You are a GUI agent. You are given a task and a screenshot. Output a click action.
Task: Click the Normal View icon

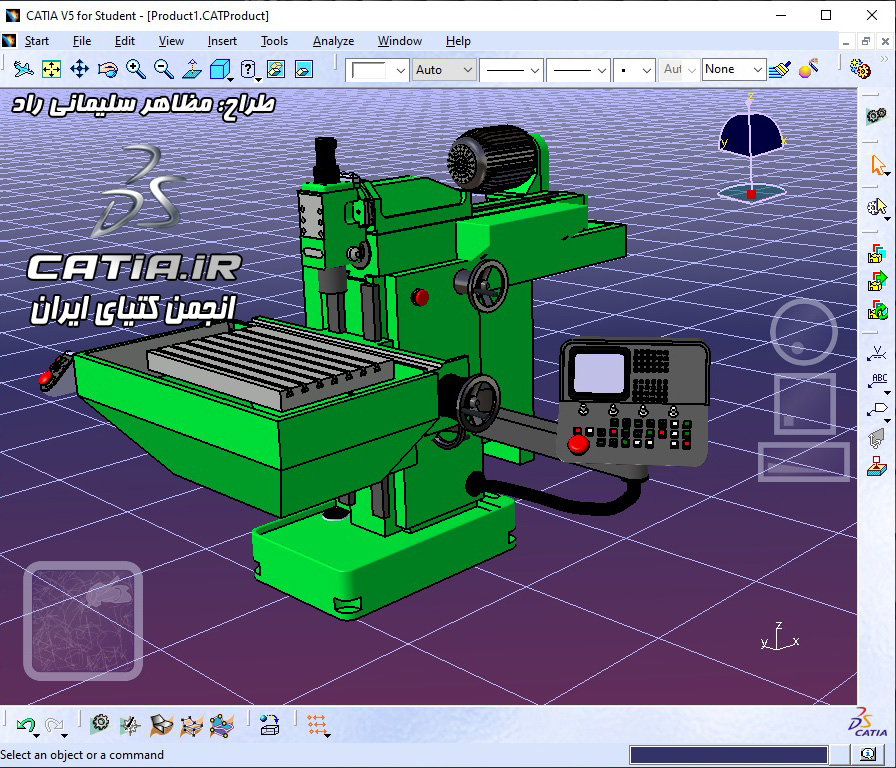pos(192,70)
